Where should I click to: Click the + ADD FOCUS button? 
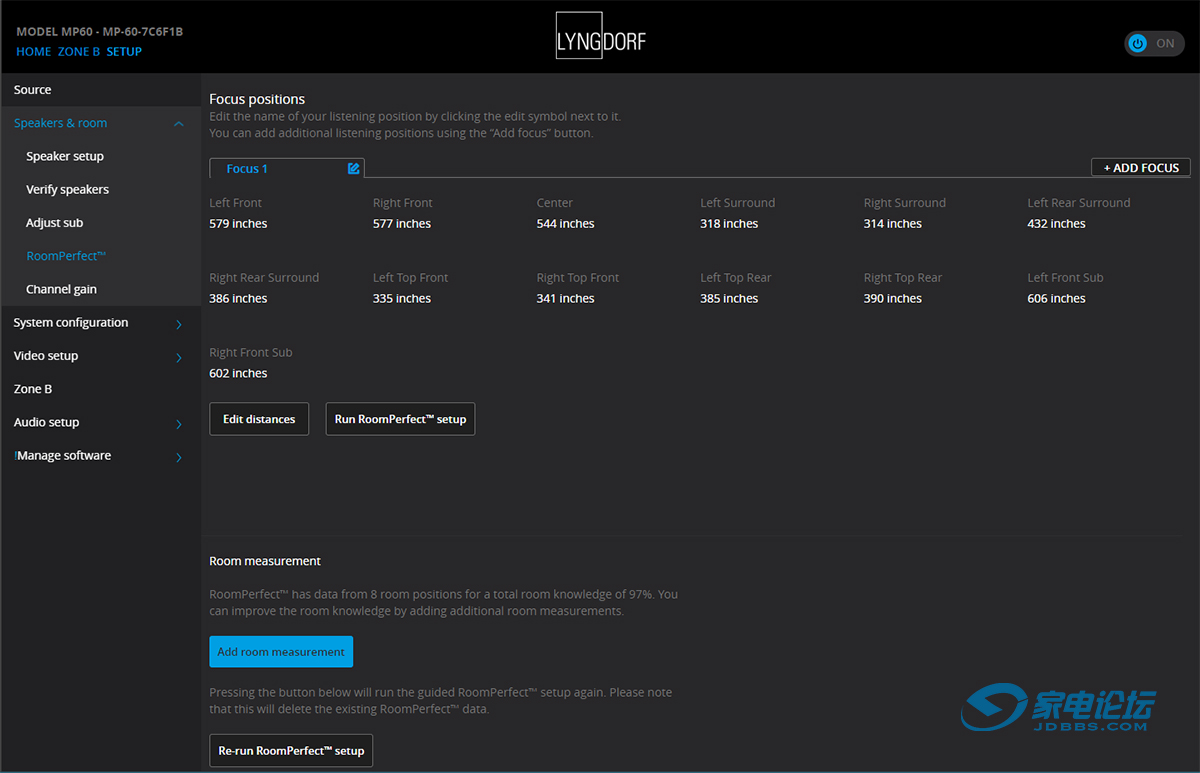point(1141,168)
